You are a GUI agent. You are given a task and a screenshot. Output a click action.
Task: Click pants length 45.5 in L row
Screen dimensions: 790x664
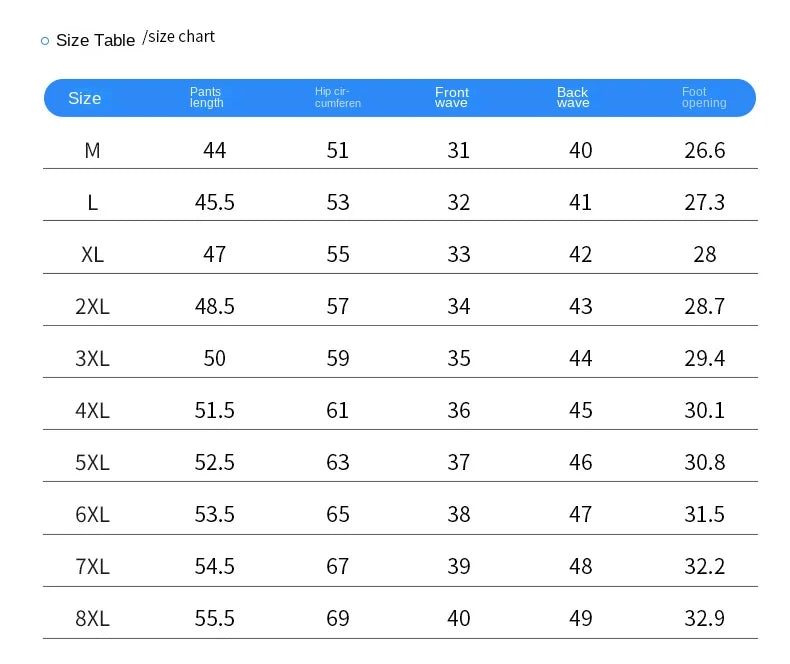pos(215,202)
